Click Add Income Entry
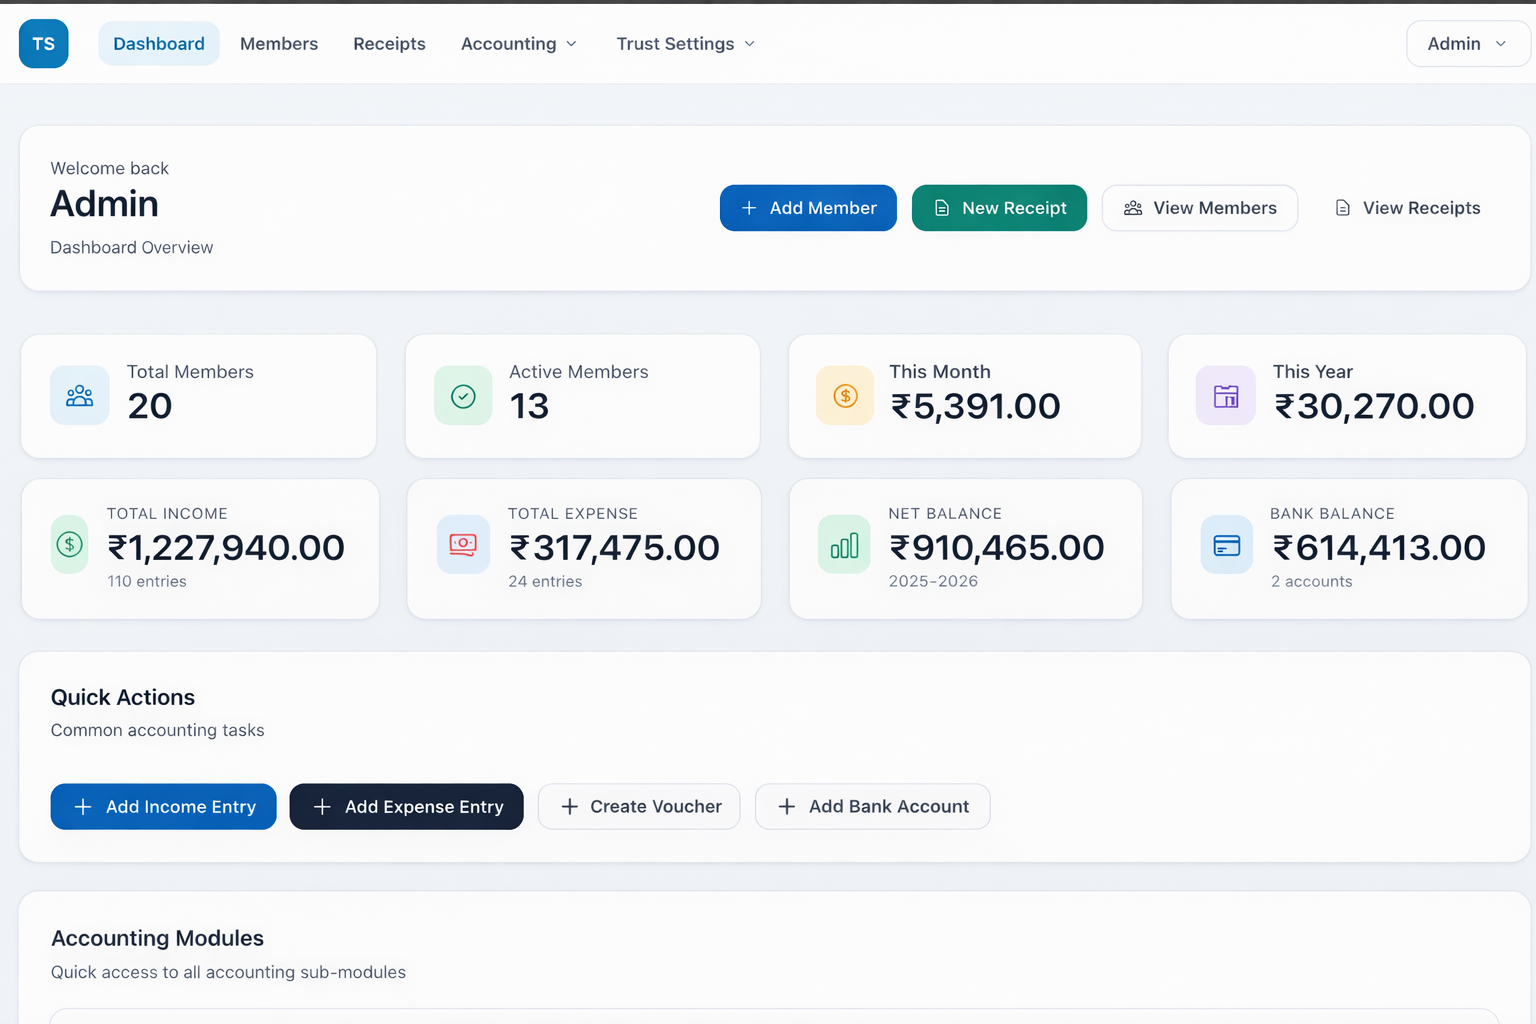 click(x=163, y=807)
